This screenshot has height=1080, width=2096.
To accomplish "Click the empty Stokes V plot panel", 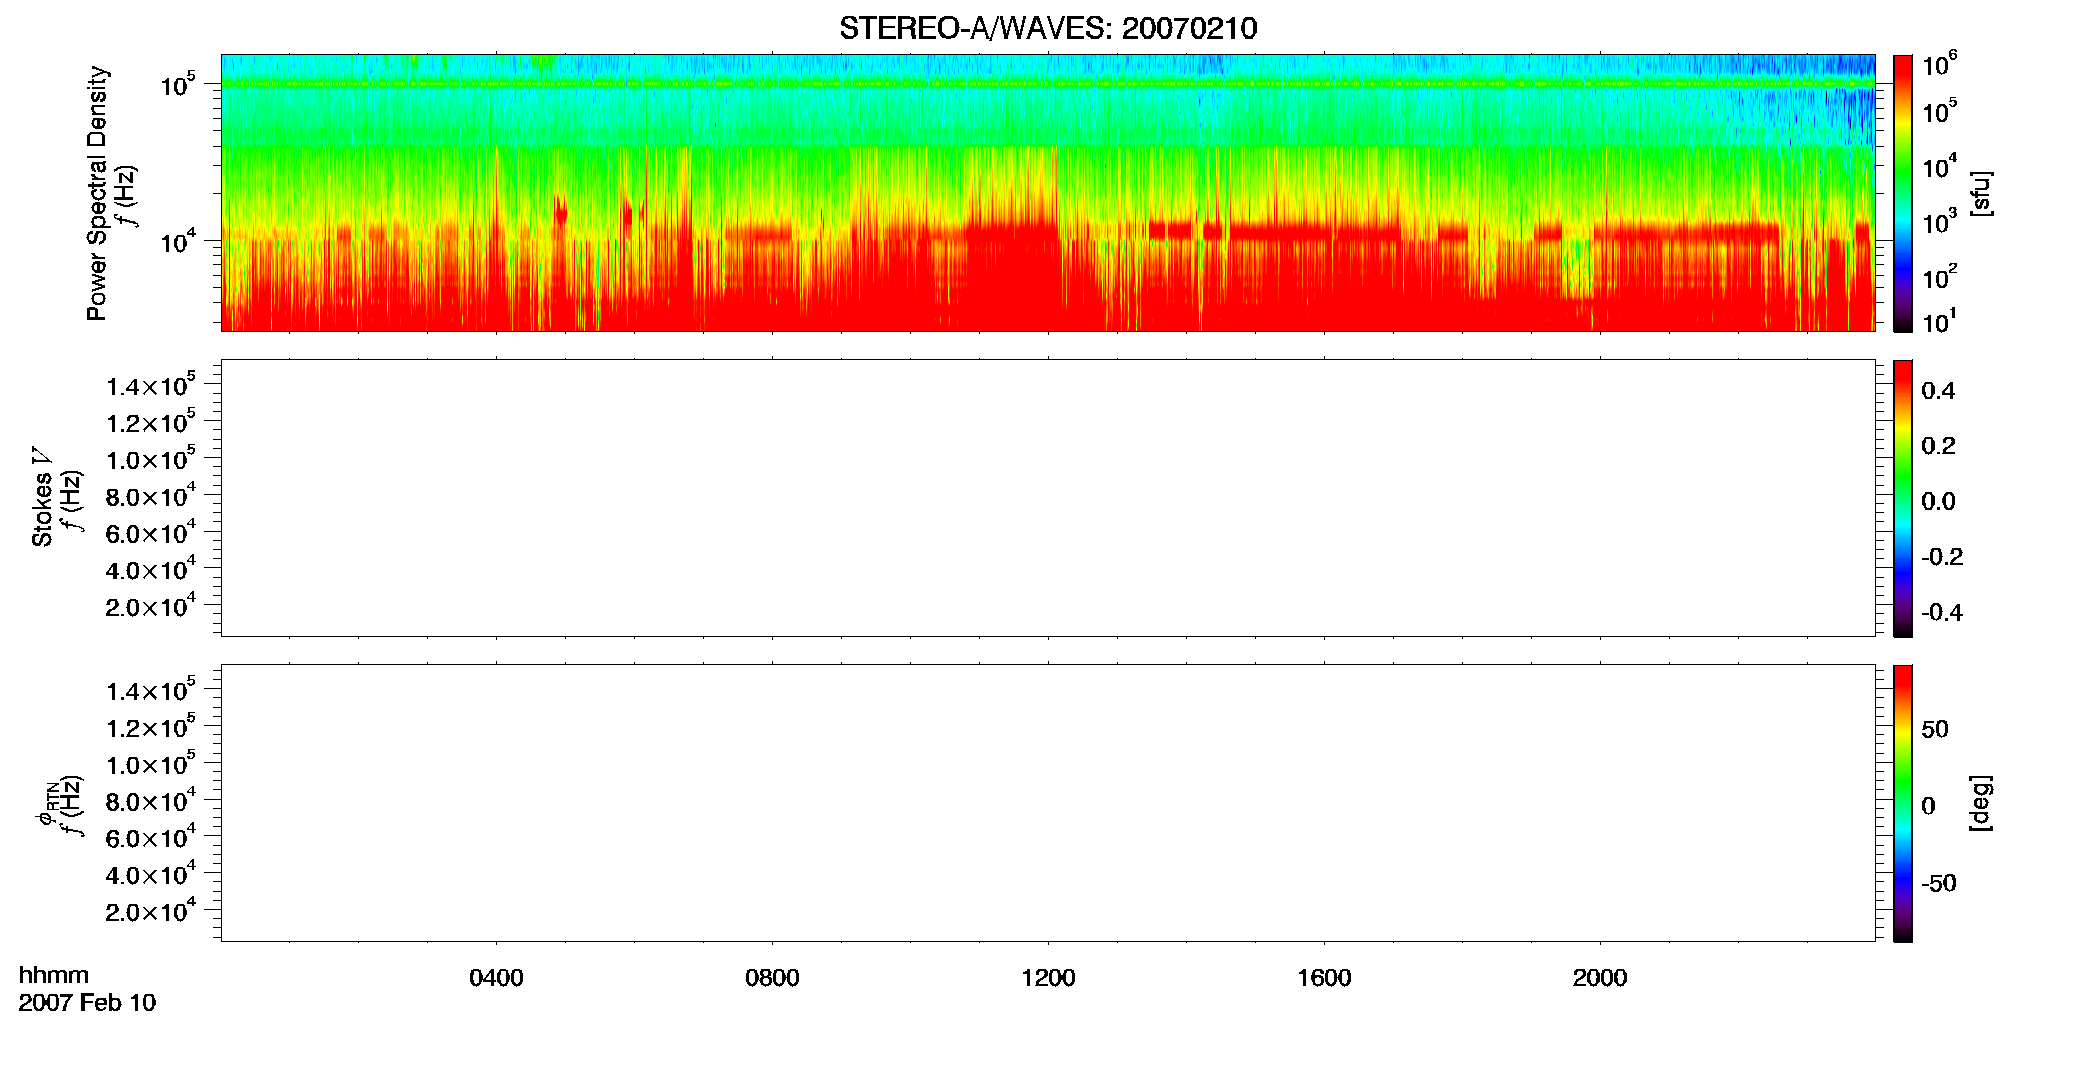I will 1048,498.
